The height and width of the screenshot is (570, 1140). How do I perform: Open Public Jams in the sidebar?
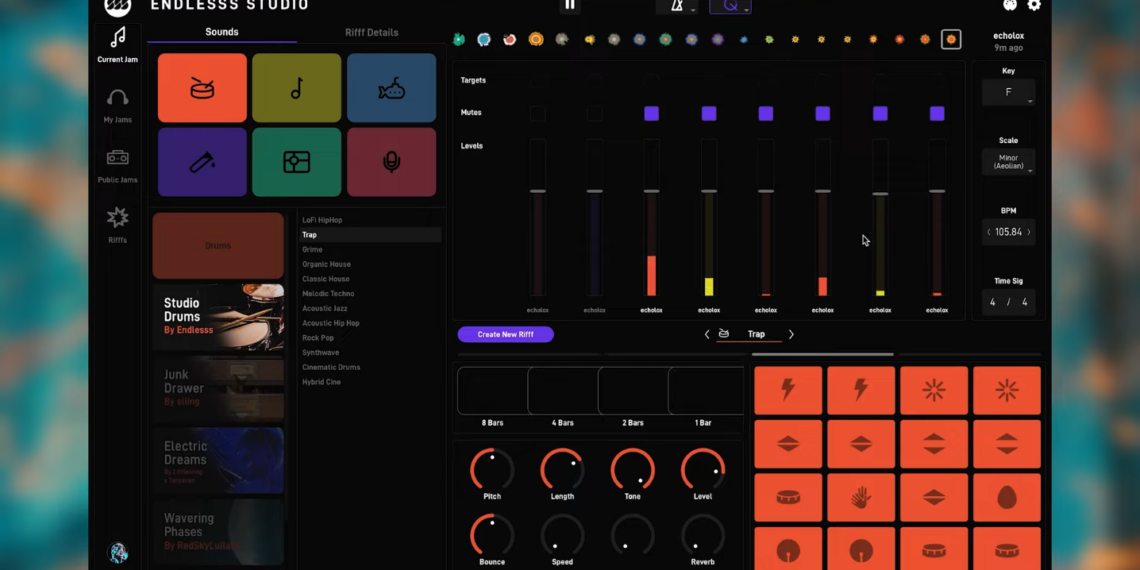click(117, 165)
